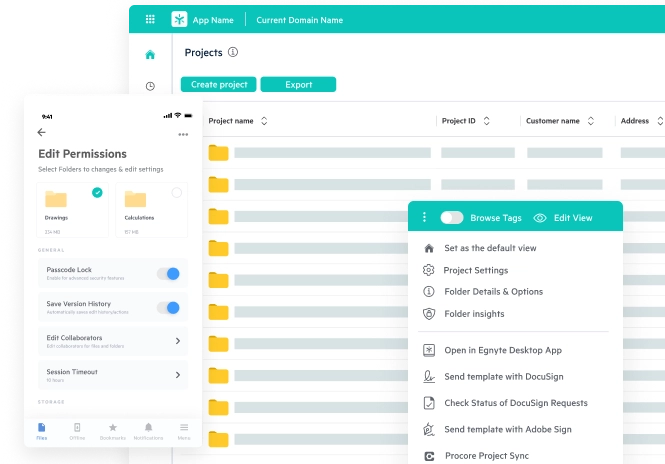The width and height of the screenshot is (665, 464).
Task: Click the info icon beside Projects title
Action: (x=233, y=52)
